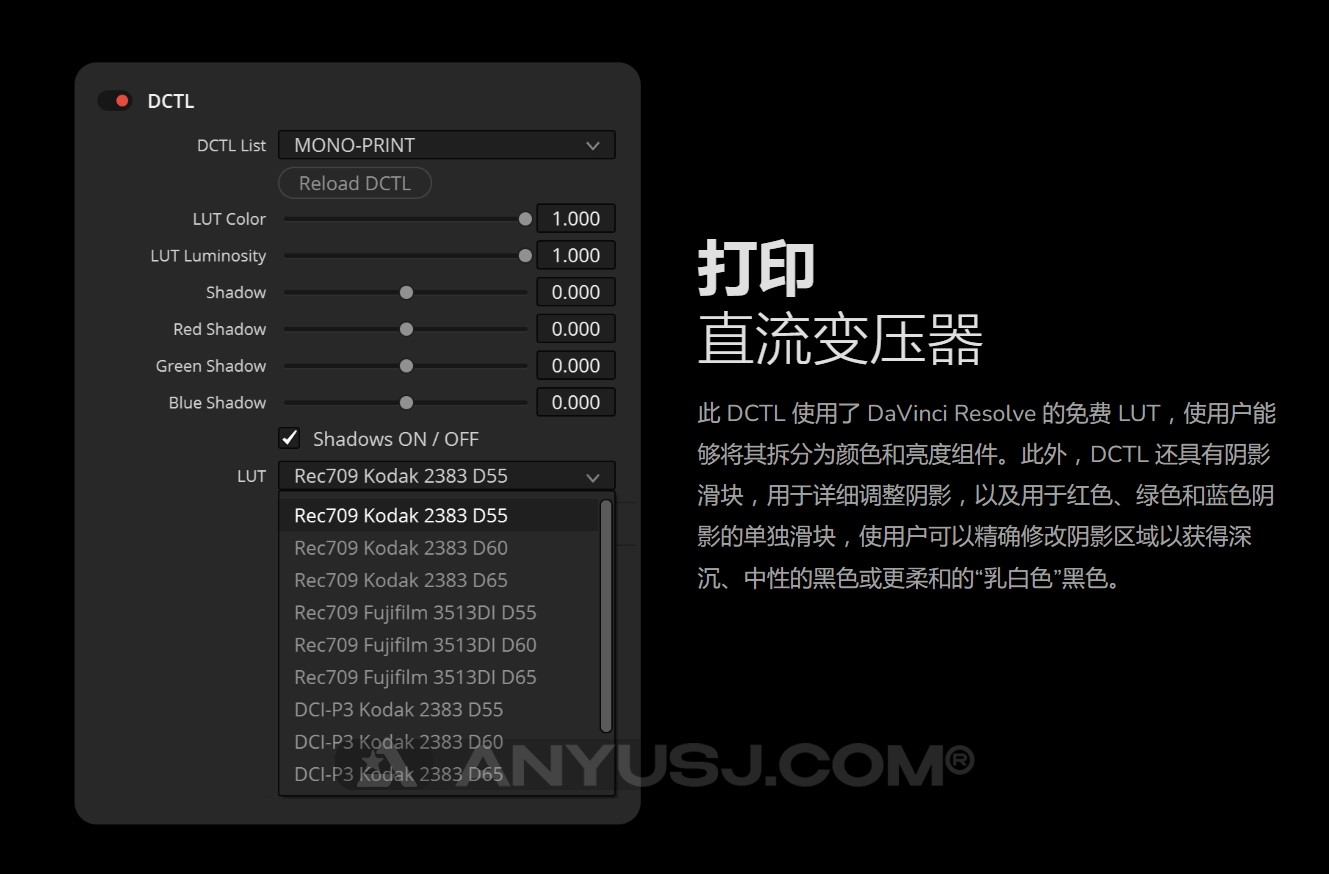Click the Reload DCTL button

point(355,183)
